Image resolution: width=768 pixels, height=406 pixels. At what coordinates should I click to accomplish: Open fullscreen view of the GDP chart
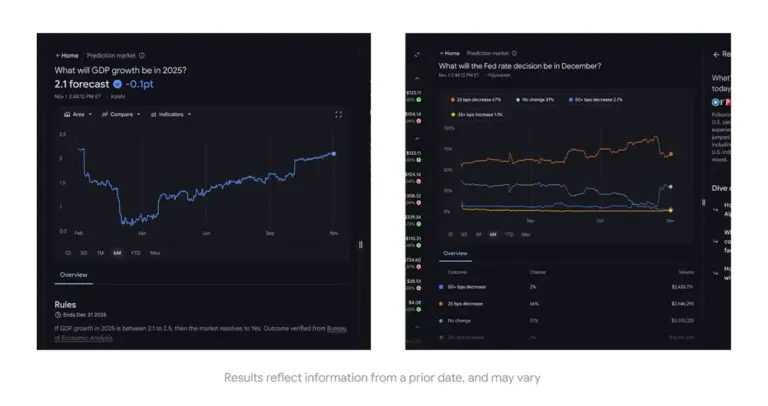pos(339,115)
